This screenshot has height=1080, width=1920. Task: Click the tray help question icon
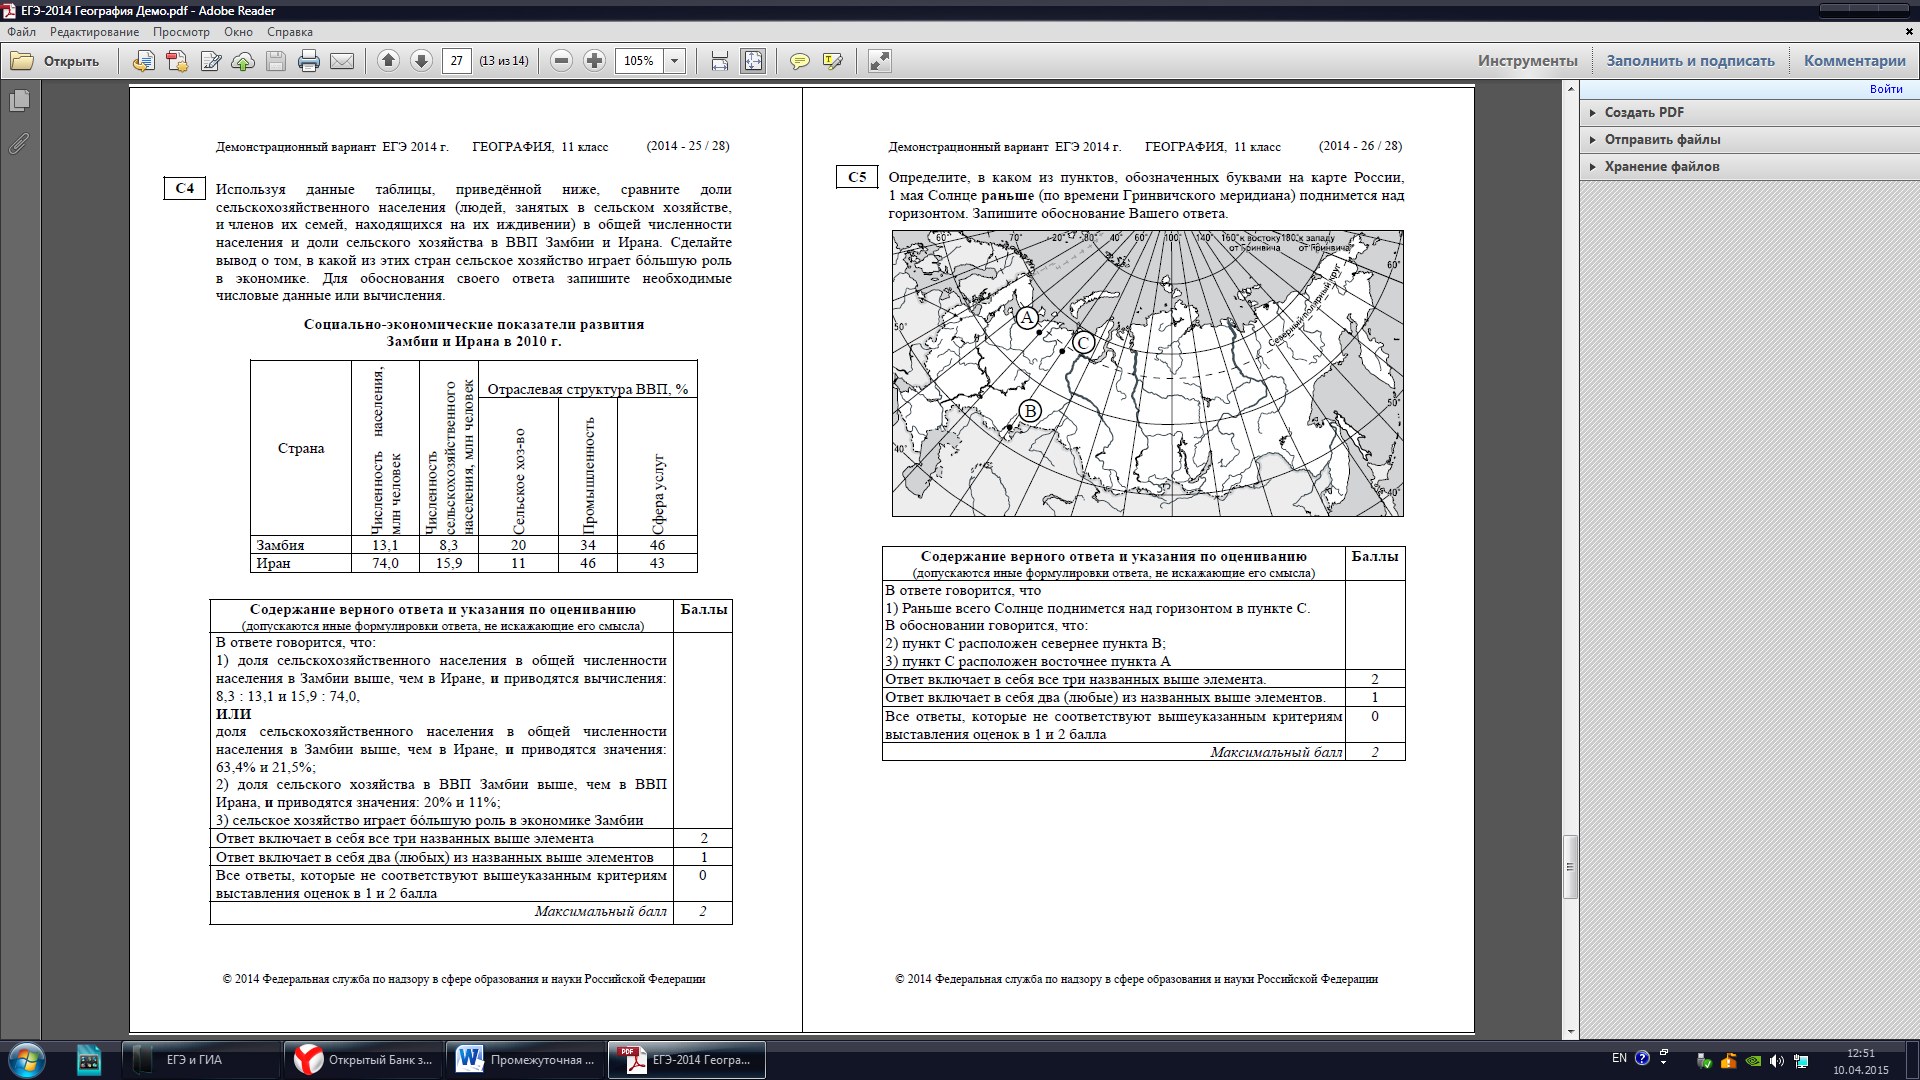pos(1642,1058)
